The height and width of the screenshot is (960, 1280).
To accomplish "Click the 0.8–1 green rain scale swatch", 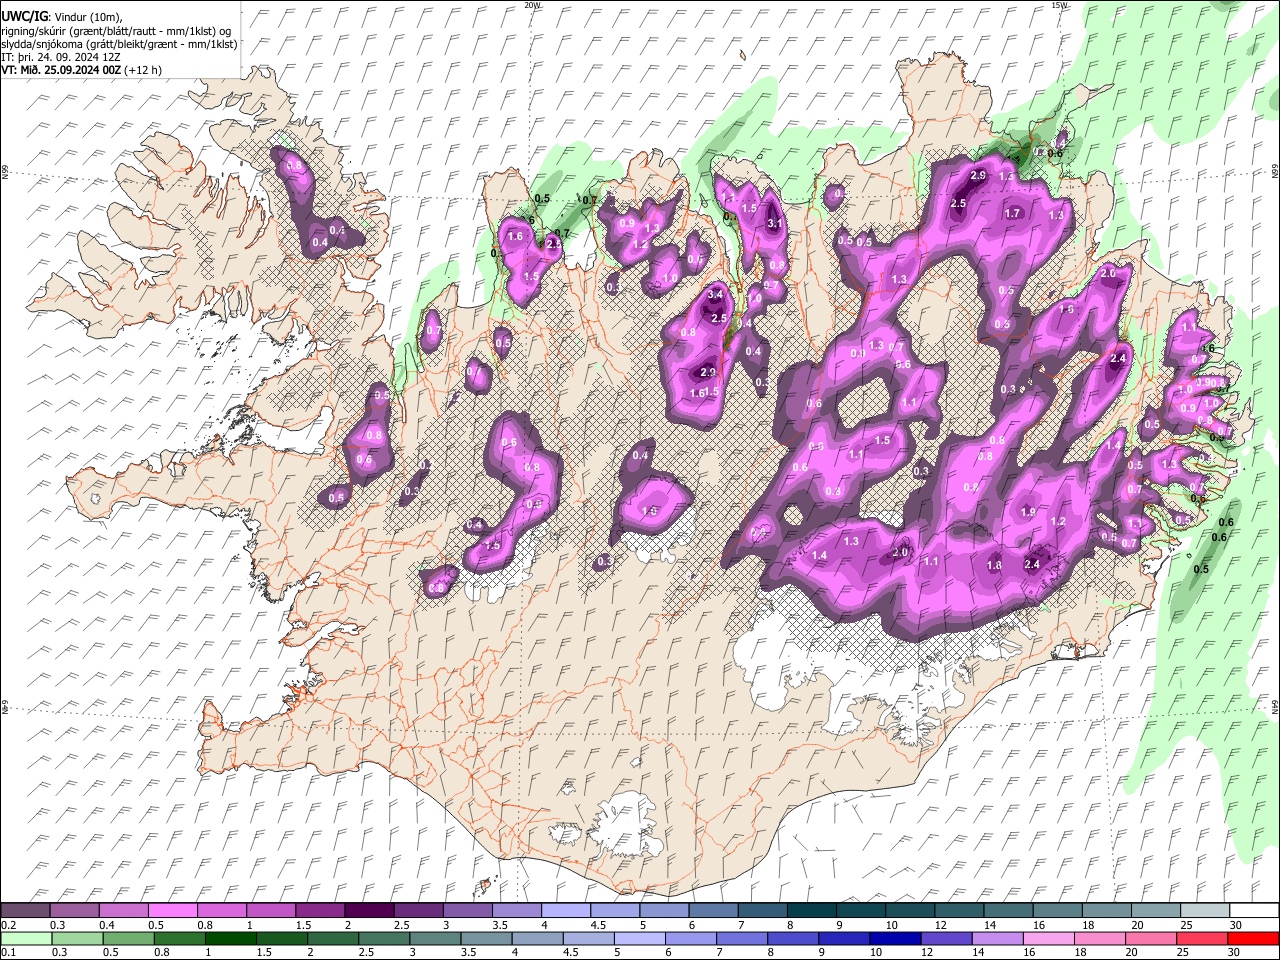I will [x=179, y=938].
